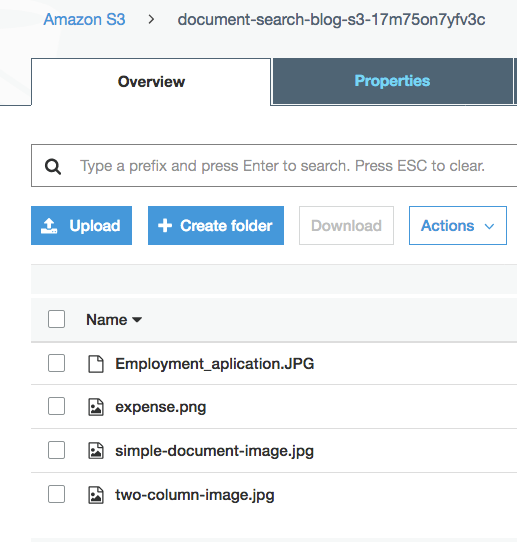
Task: Click the search magnifier icon
Action: 53,167
